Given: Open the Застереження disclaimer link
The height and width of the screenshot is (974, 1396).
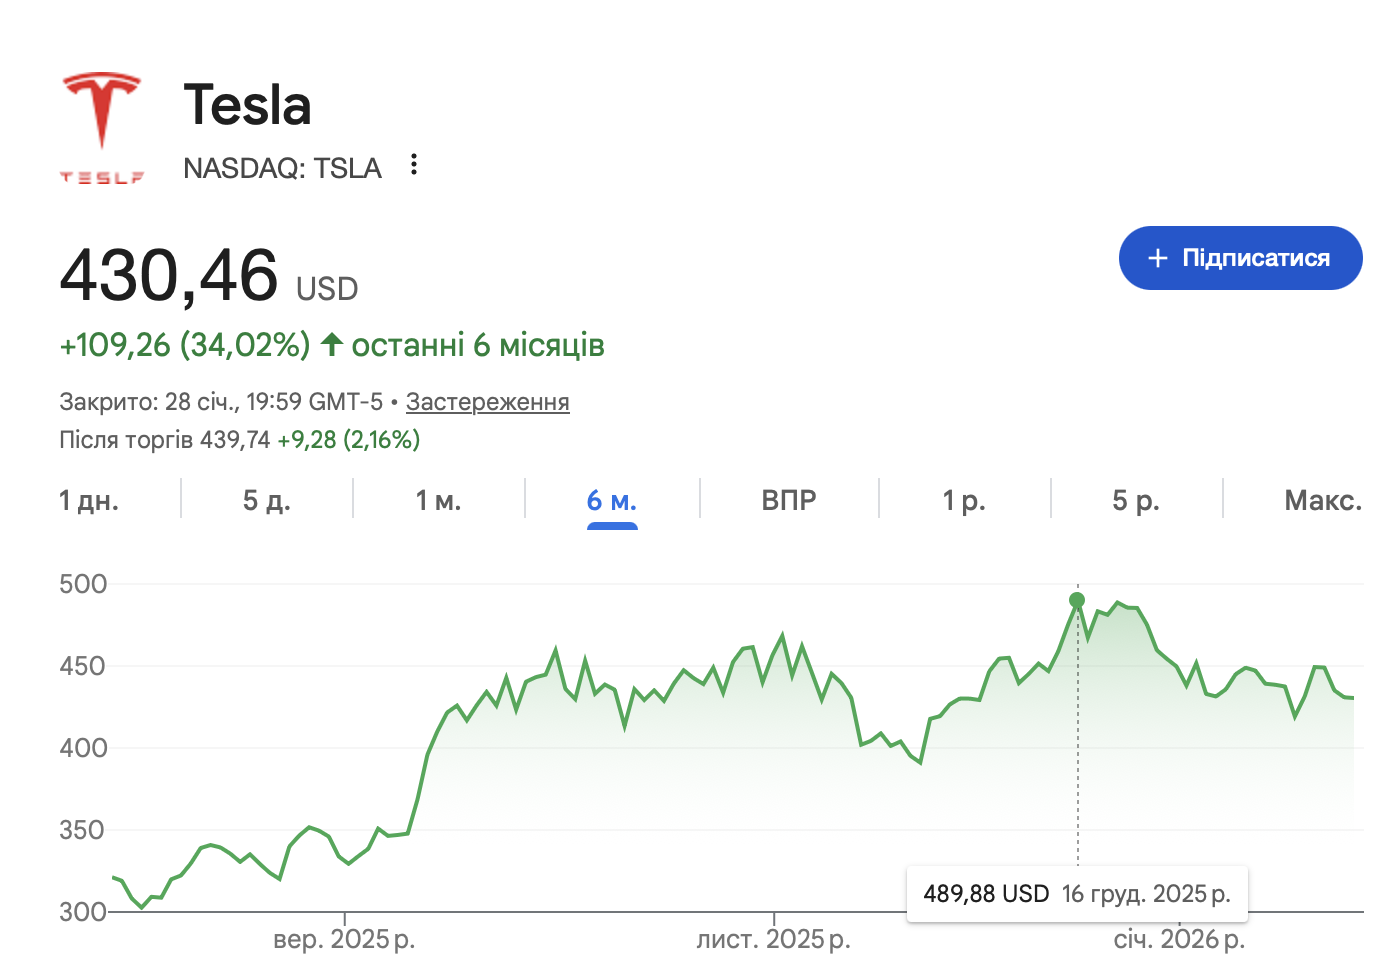Looking at the screenshot, I should click(x=487, y=402).
